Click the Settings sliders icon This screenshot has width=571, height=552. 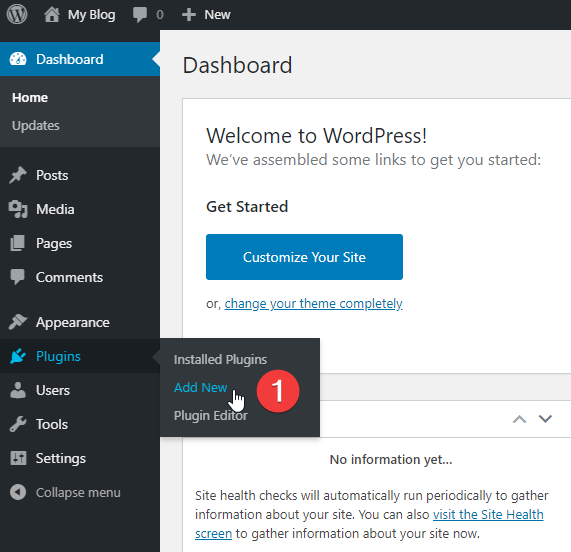coord(18,458)
